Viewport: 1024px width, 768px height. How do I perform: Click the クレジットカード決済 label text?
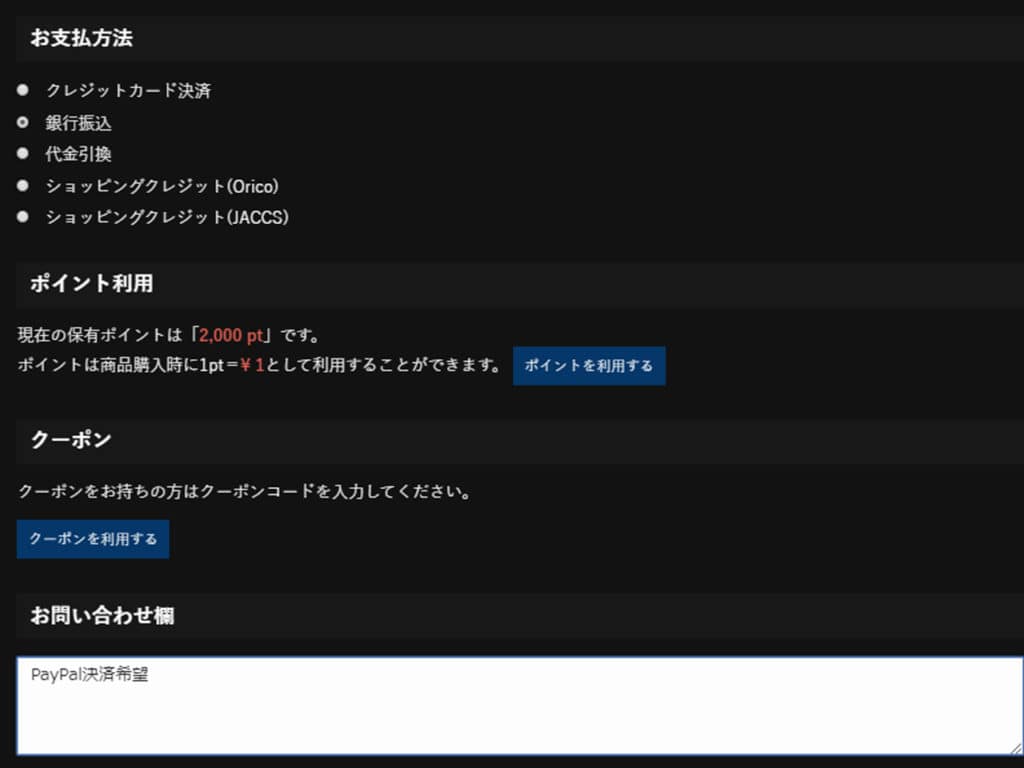pyautogui.click(x=128, y=91)
